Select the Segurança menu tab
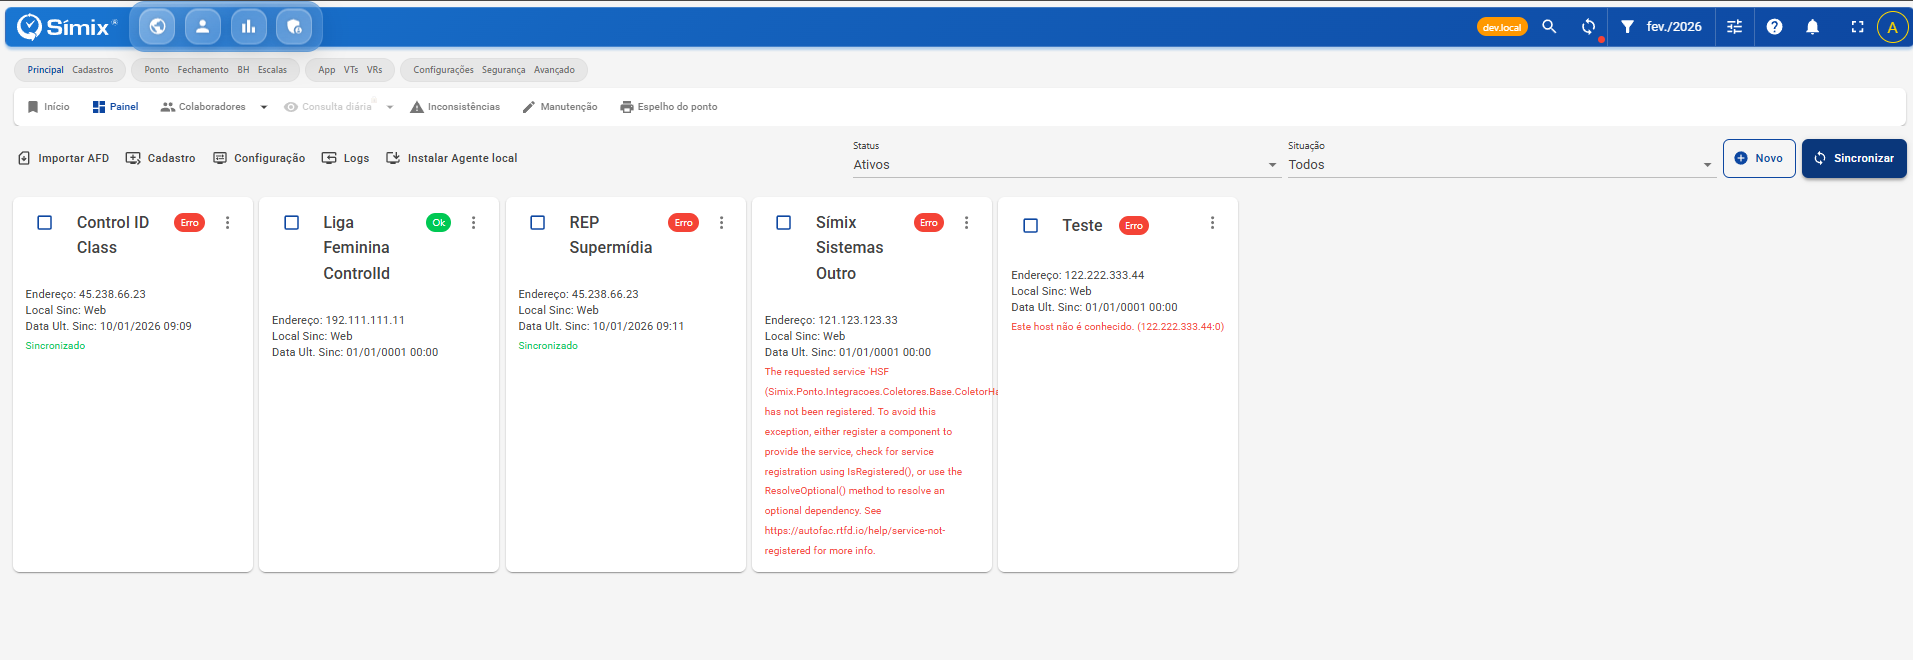This screenshot has width=1913, height=660. (503, 70)
